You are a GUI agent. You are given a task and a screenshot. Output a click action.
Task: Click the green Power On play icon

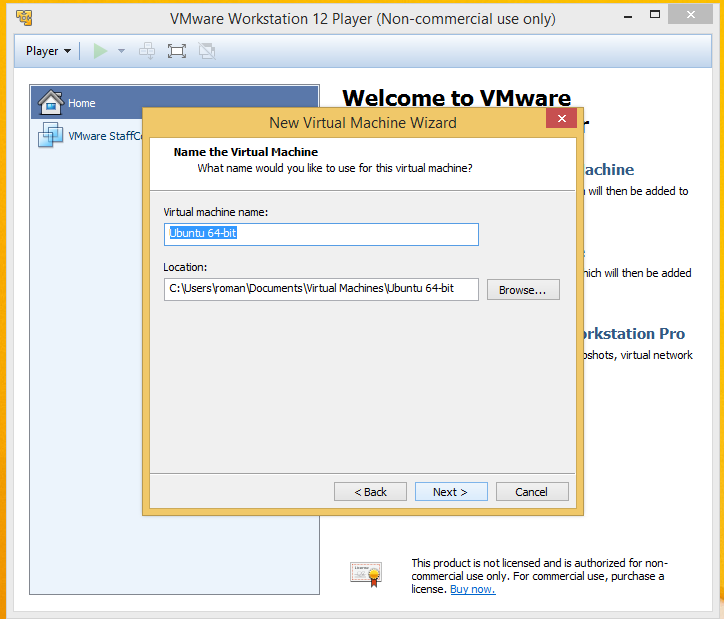pyautogui.click(x=100, y=51)
